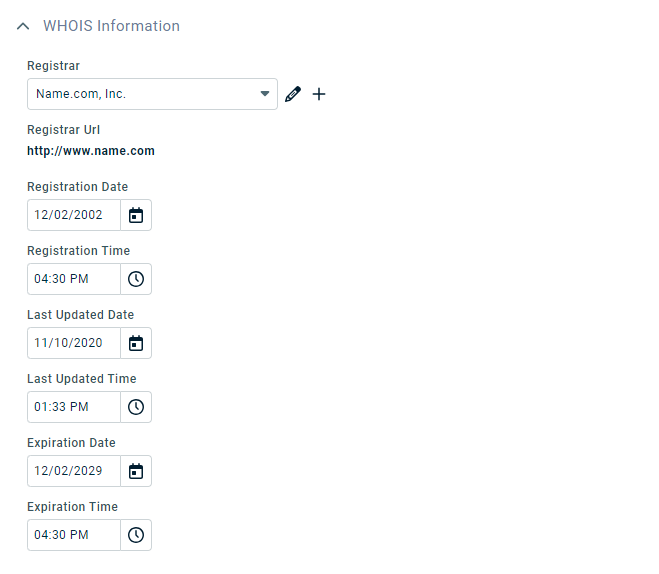Focus the Registration Date field 12/02/2002

click(x=74, y=215)
